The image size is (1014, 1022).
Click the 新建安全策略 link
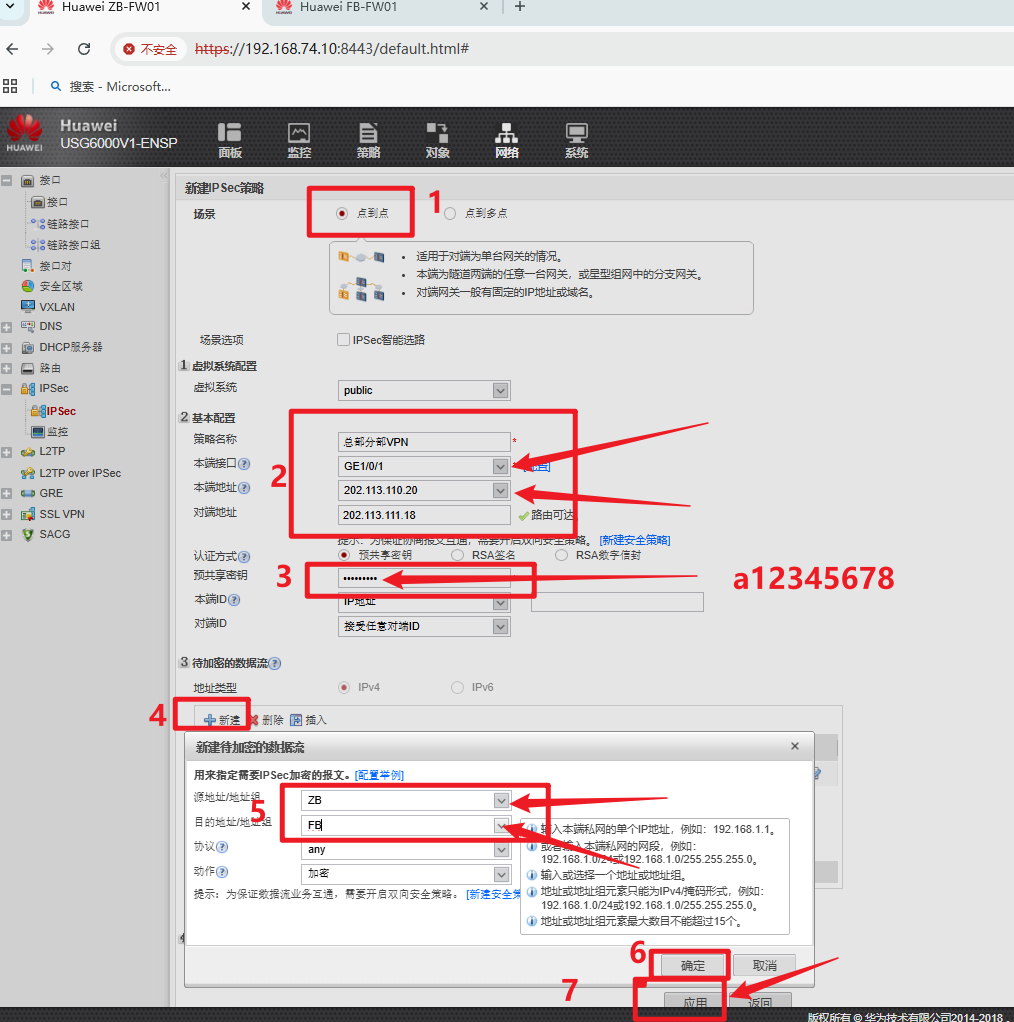(634, 540)
